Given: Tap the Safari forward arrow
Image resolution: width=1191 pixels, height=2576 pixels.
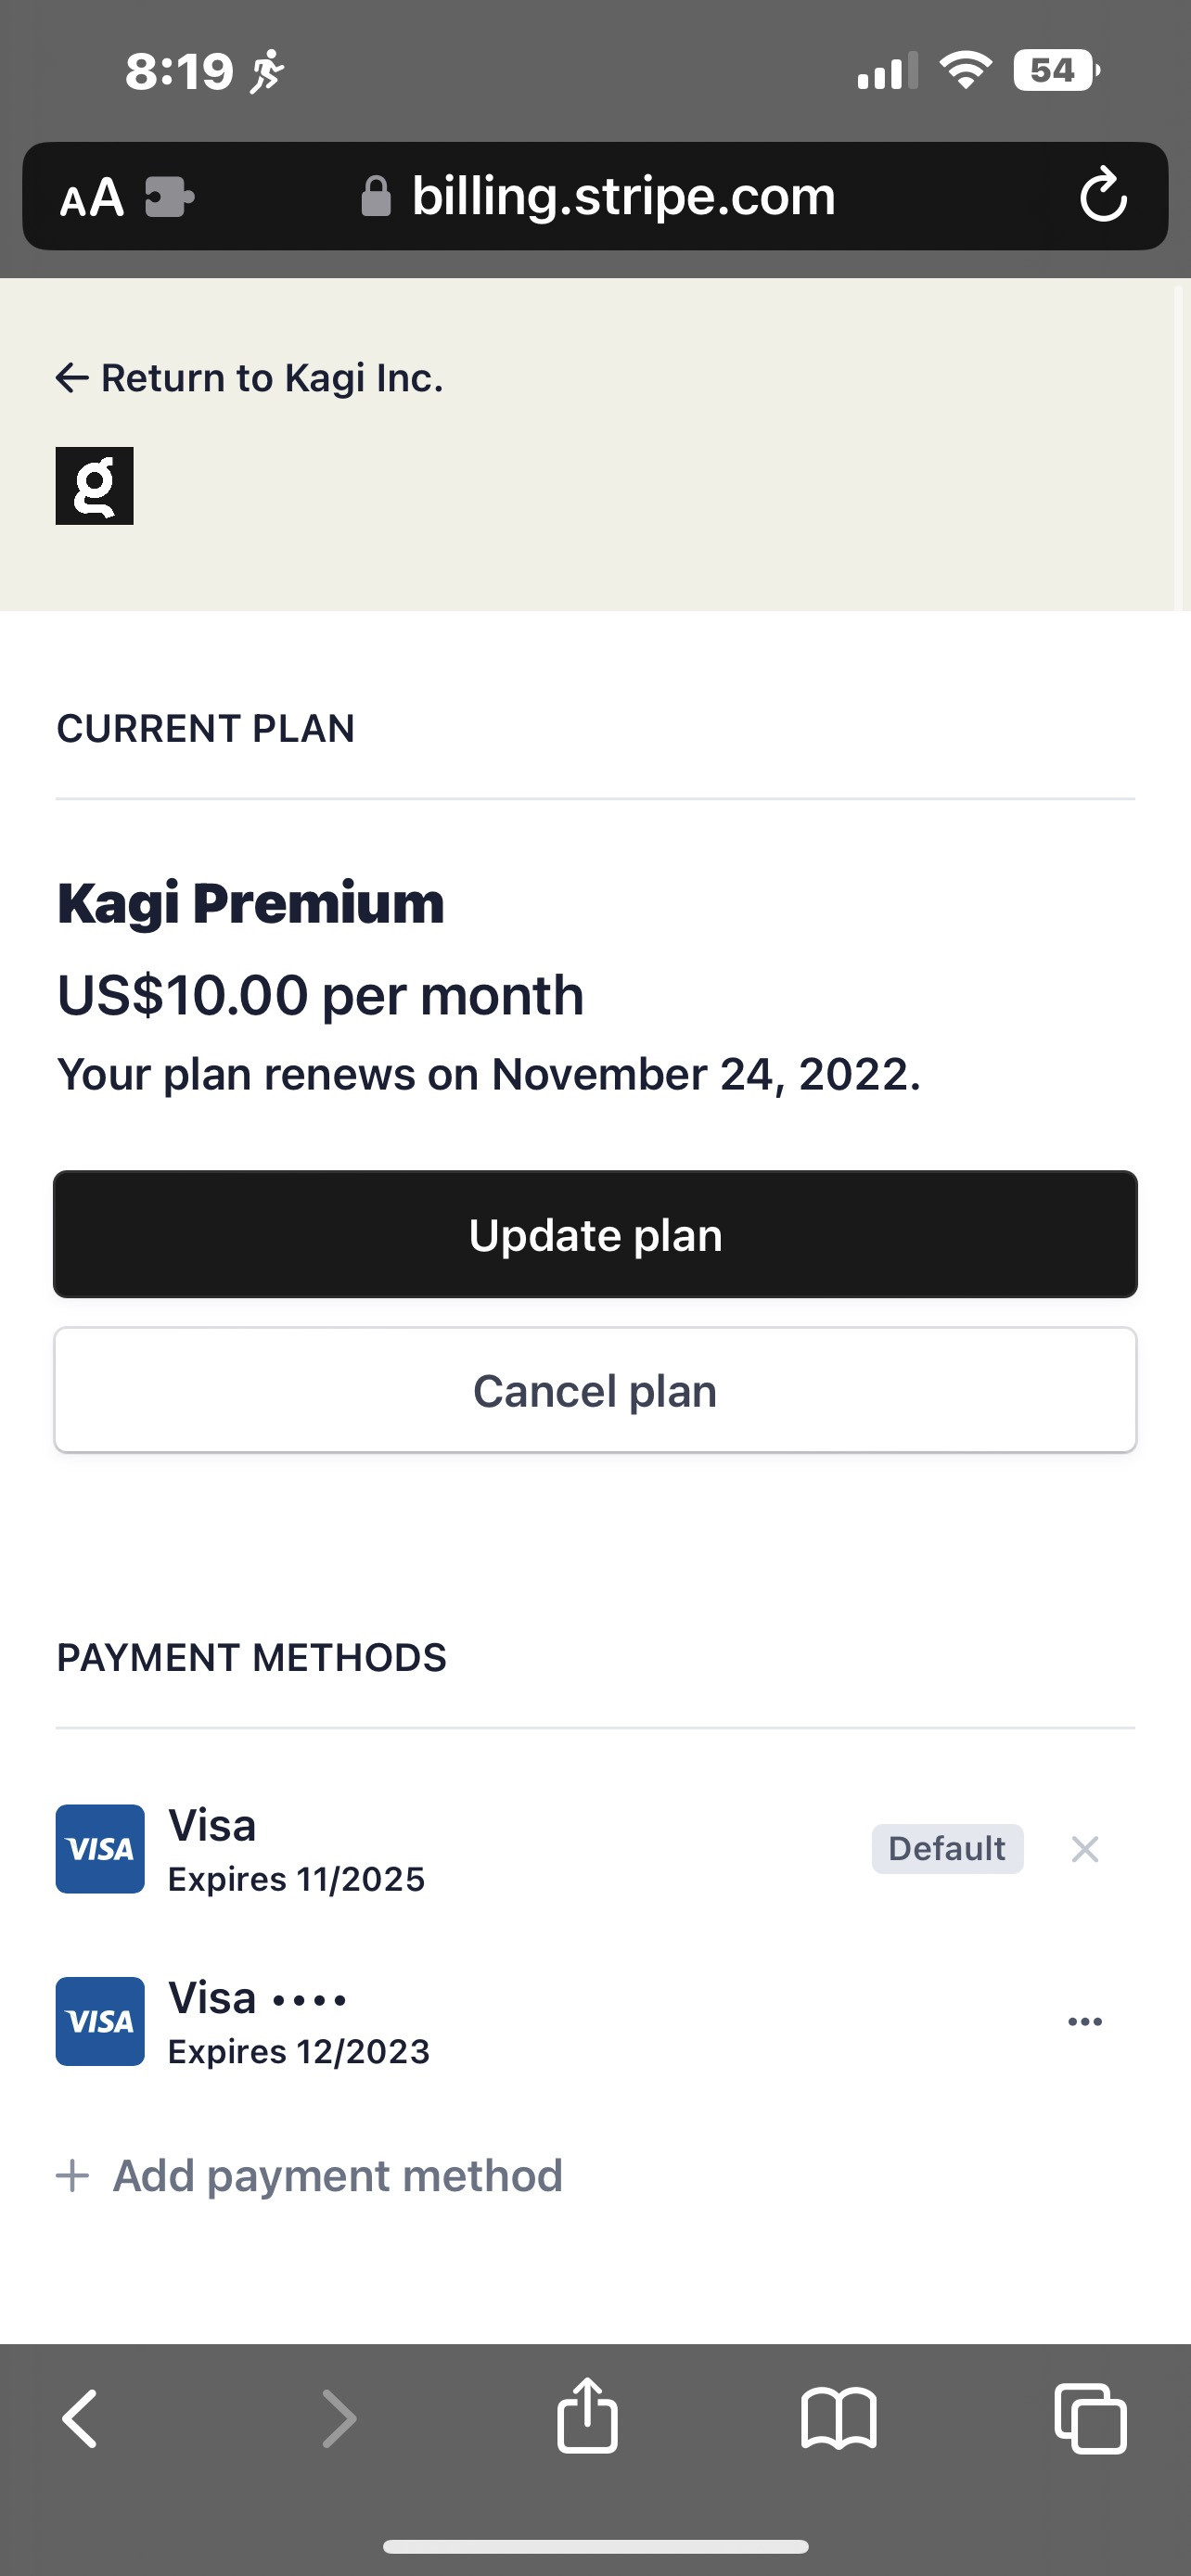Looking at the screenshot, I should click(338, 2419).
